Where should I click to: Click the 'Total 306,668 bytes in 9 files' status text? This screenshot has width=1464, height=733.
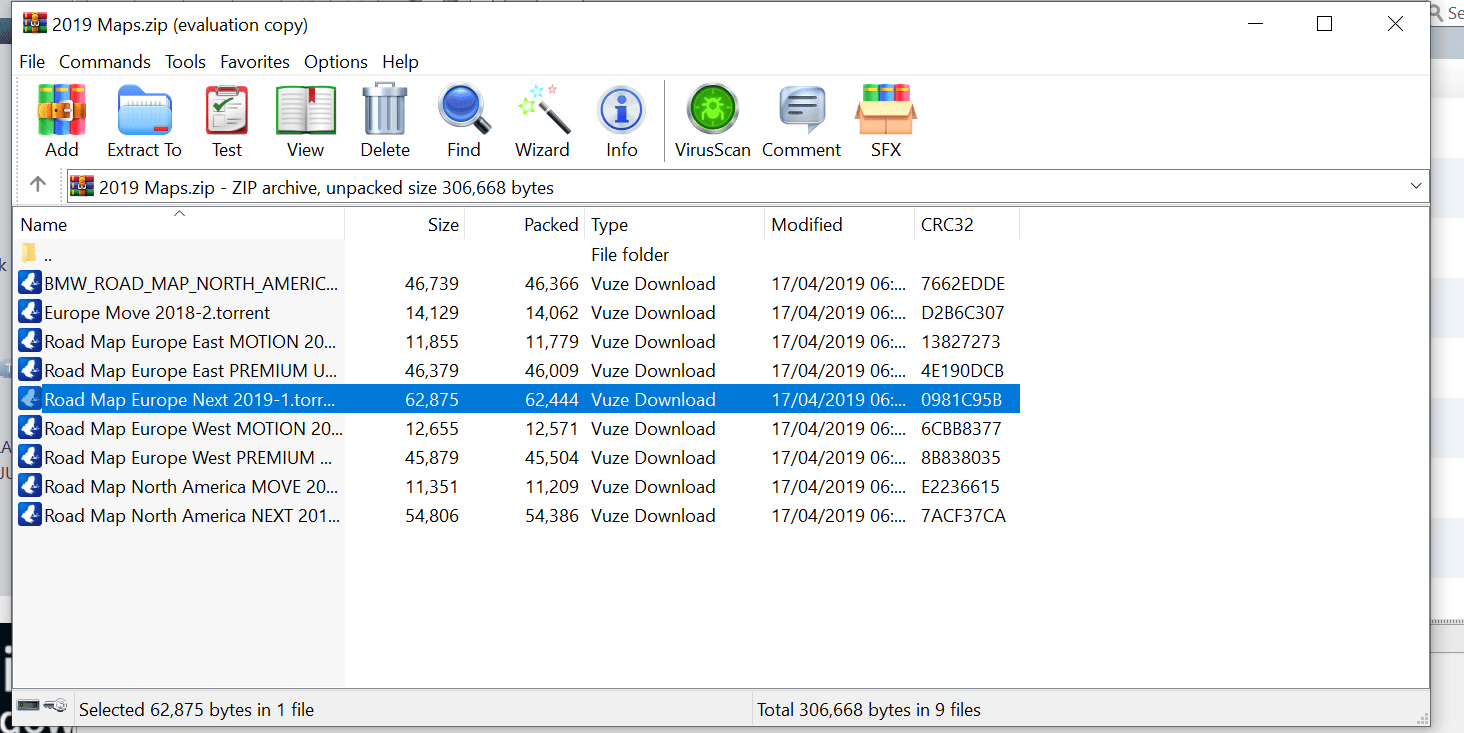click(x=869, y=710)
